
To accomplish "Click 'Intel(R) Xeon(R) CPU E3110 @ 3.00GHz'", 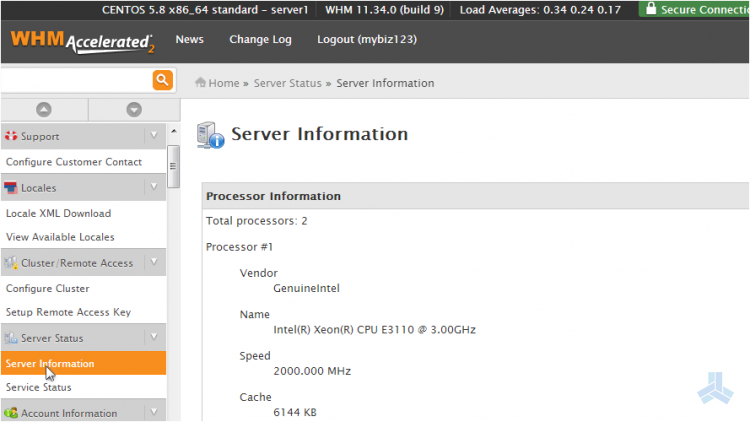I will [375, 330].
